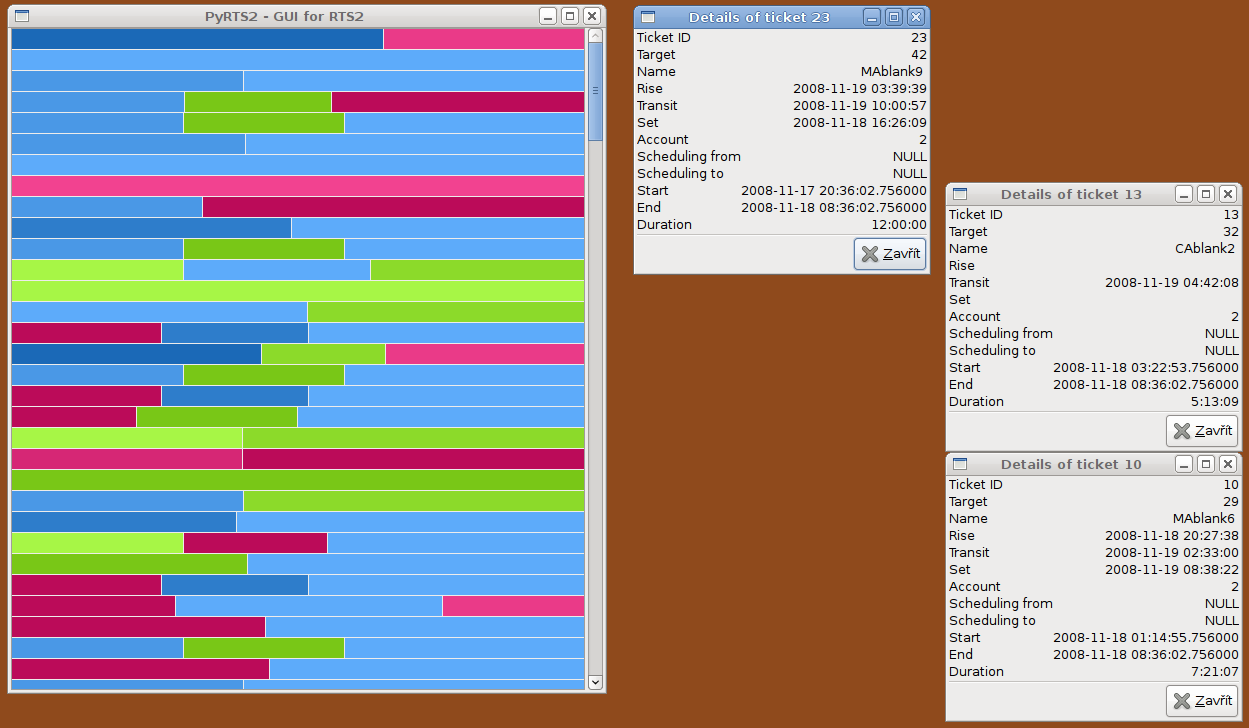Click the schedule scrollbar up arrow

596,36
